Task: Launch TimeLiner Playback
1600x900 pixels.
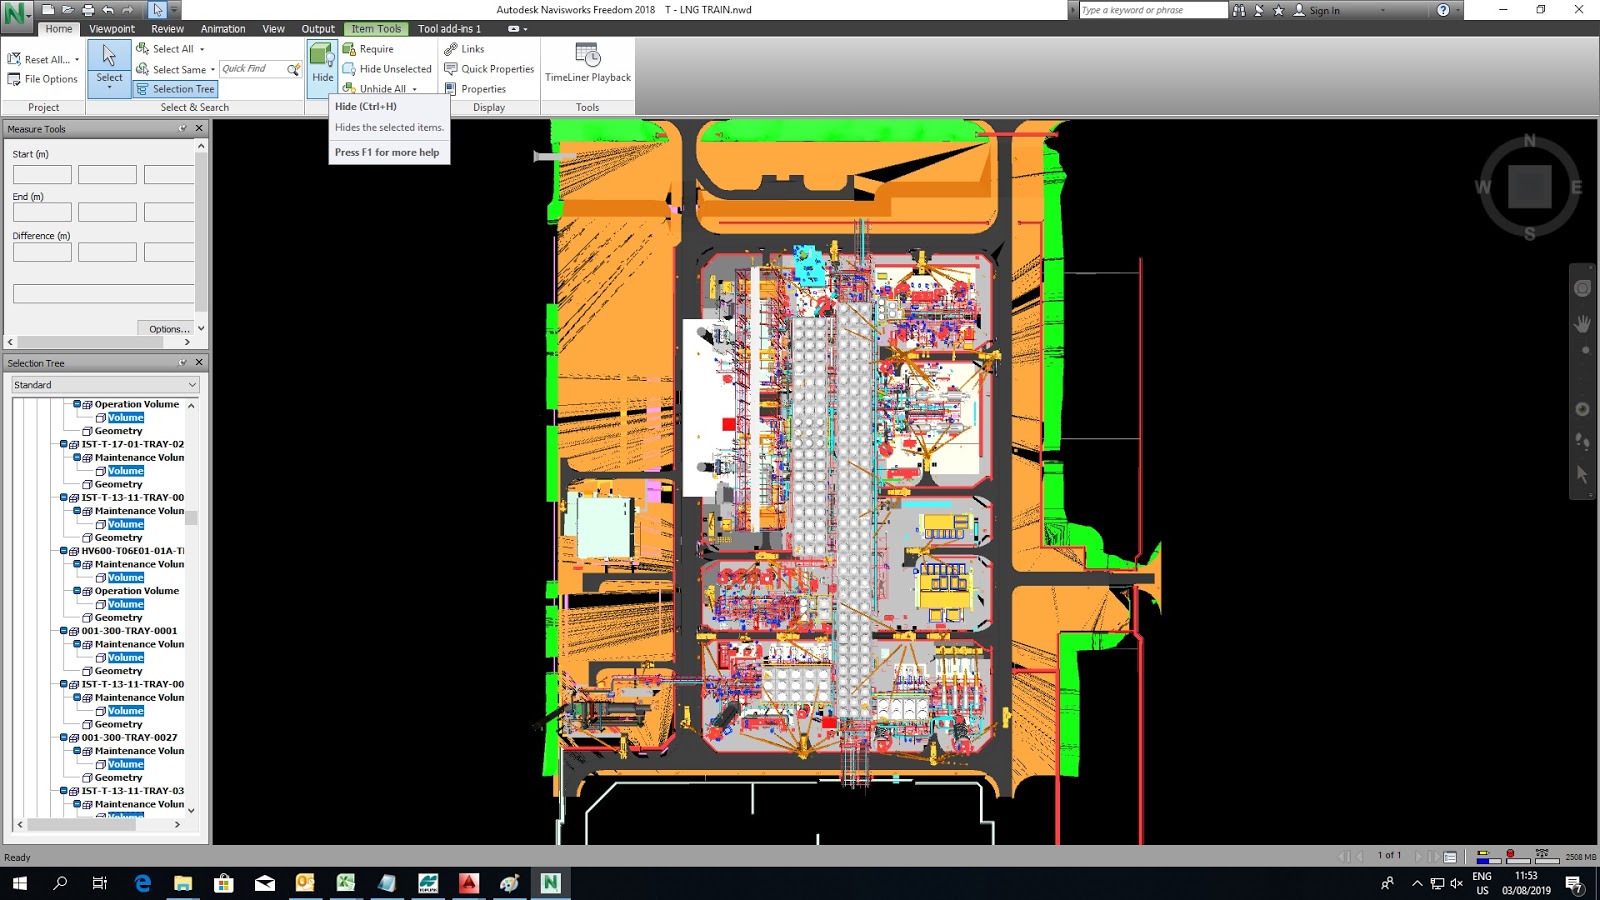Action: 587,62
